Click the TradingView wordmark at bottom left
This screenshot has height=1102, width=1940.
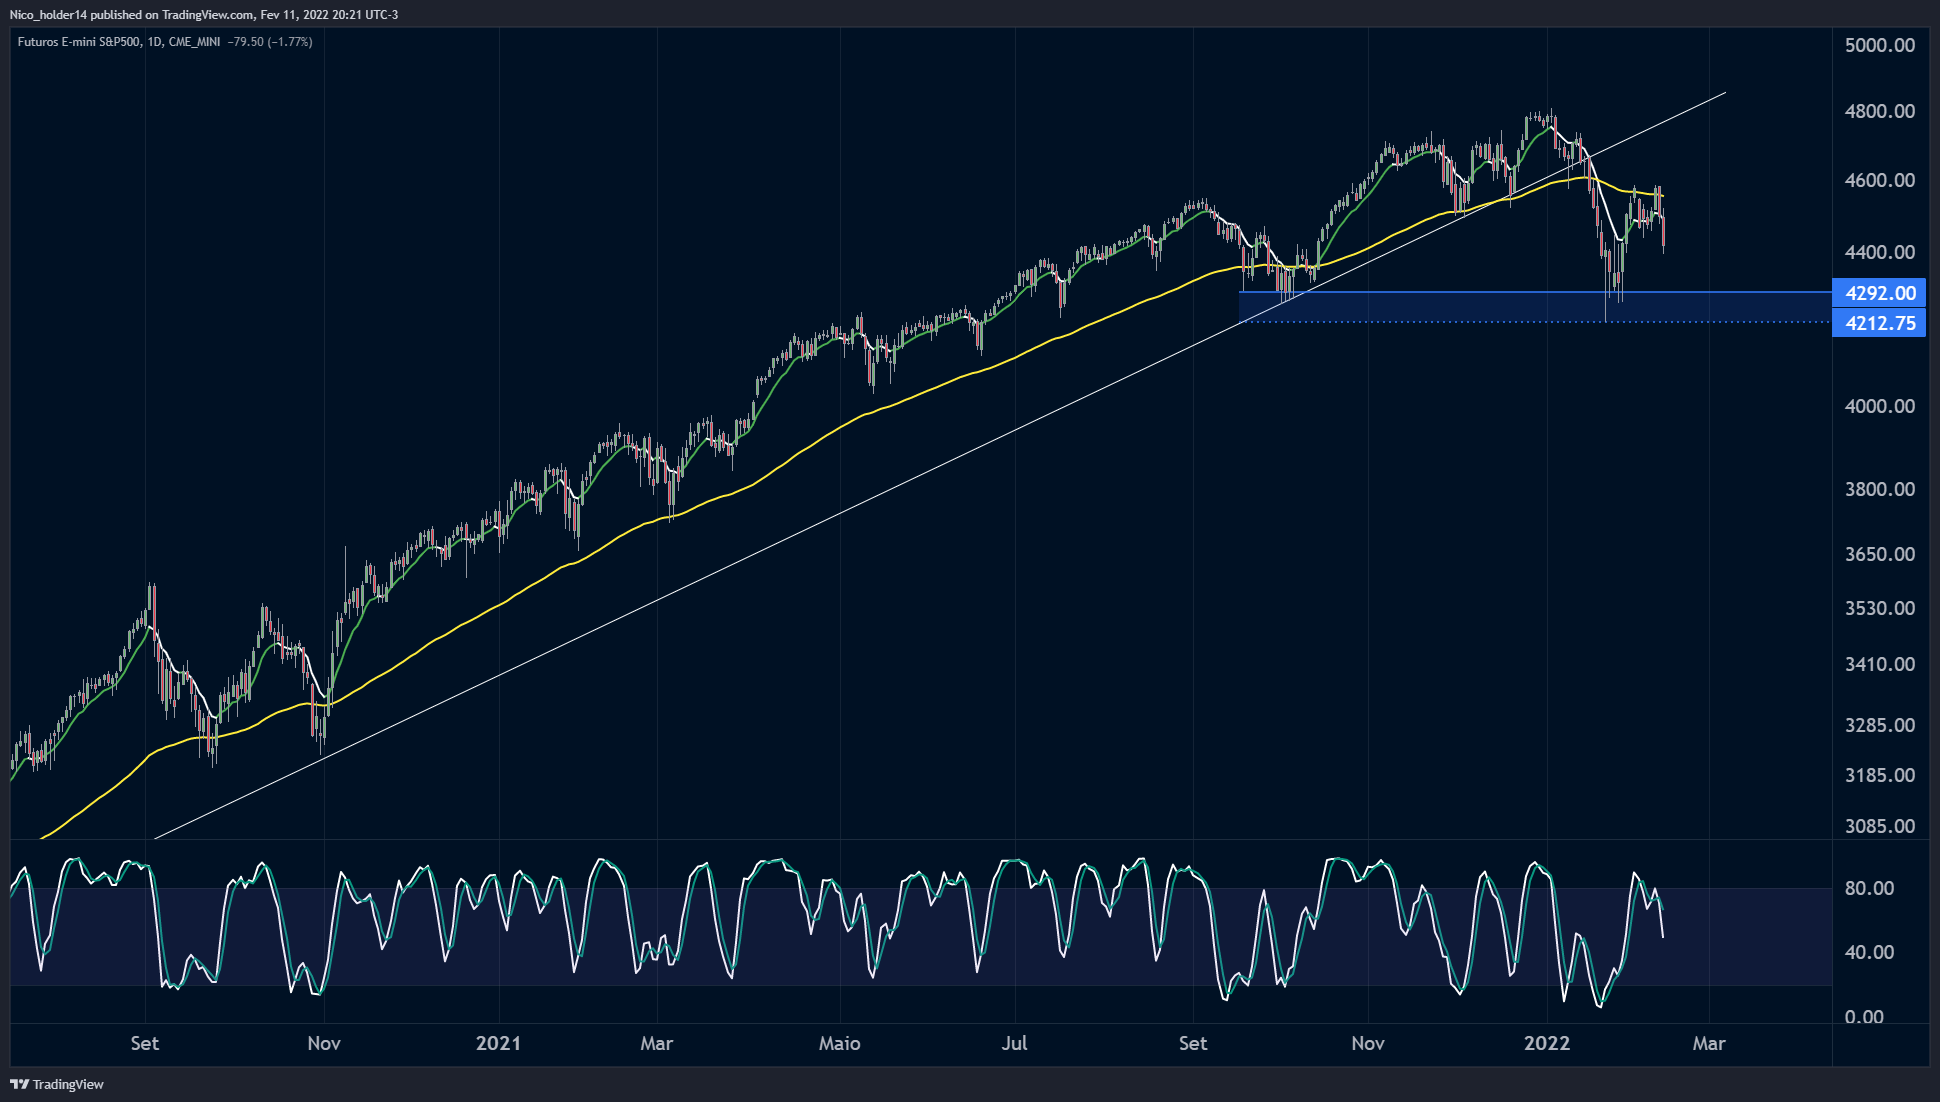coord(68,1084)
